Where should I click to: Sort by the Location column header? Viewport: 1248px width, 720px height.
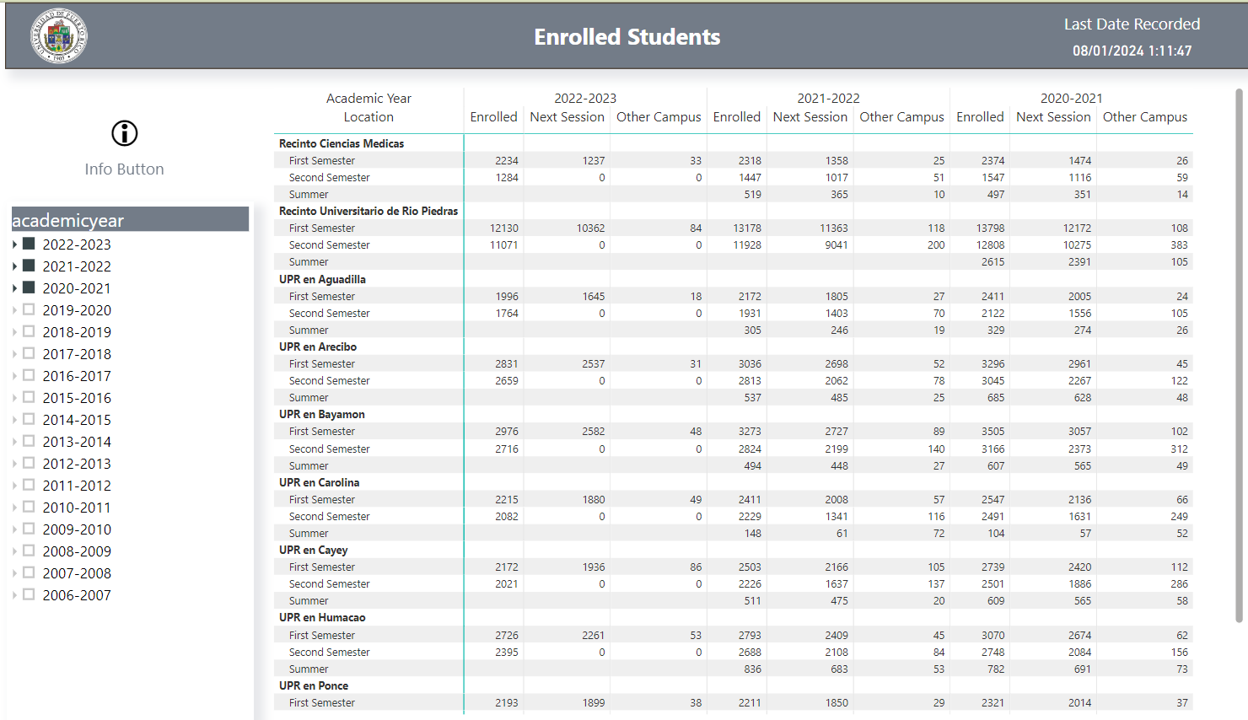368,117
